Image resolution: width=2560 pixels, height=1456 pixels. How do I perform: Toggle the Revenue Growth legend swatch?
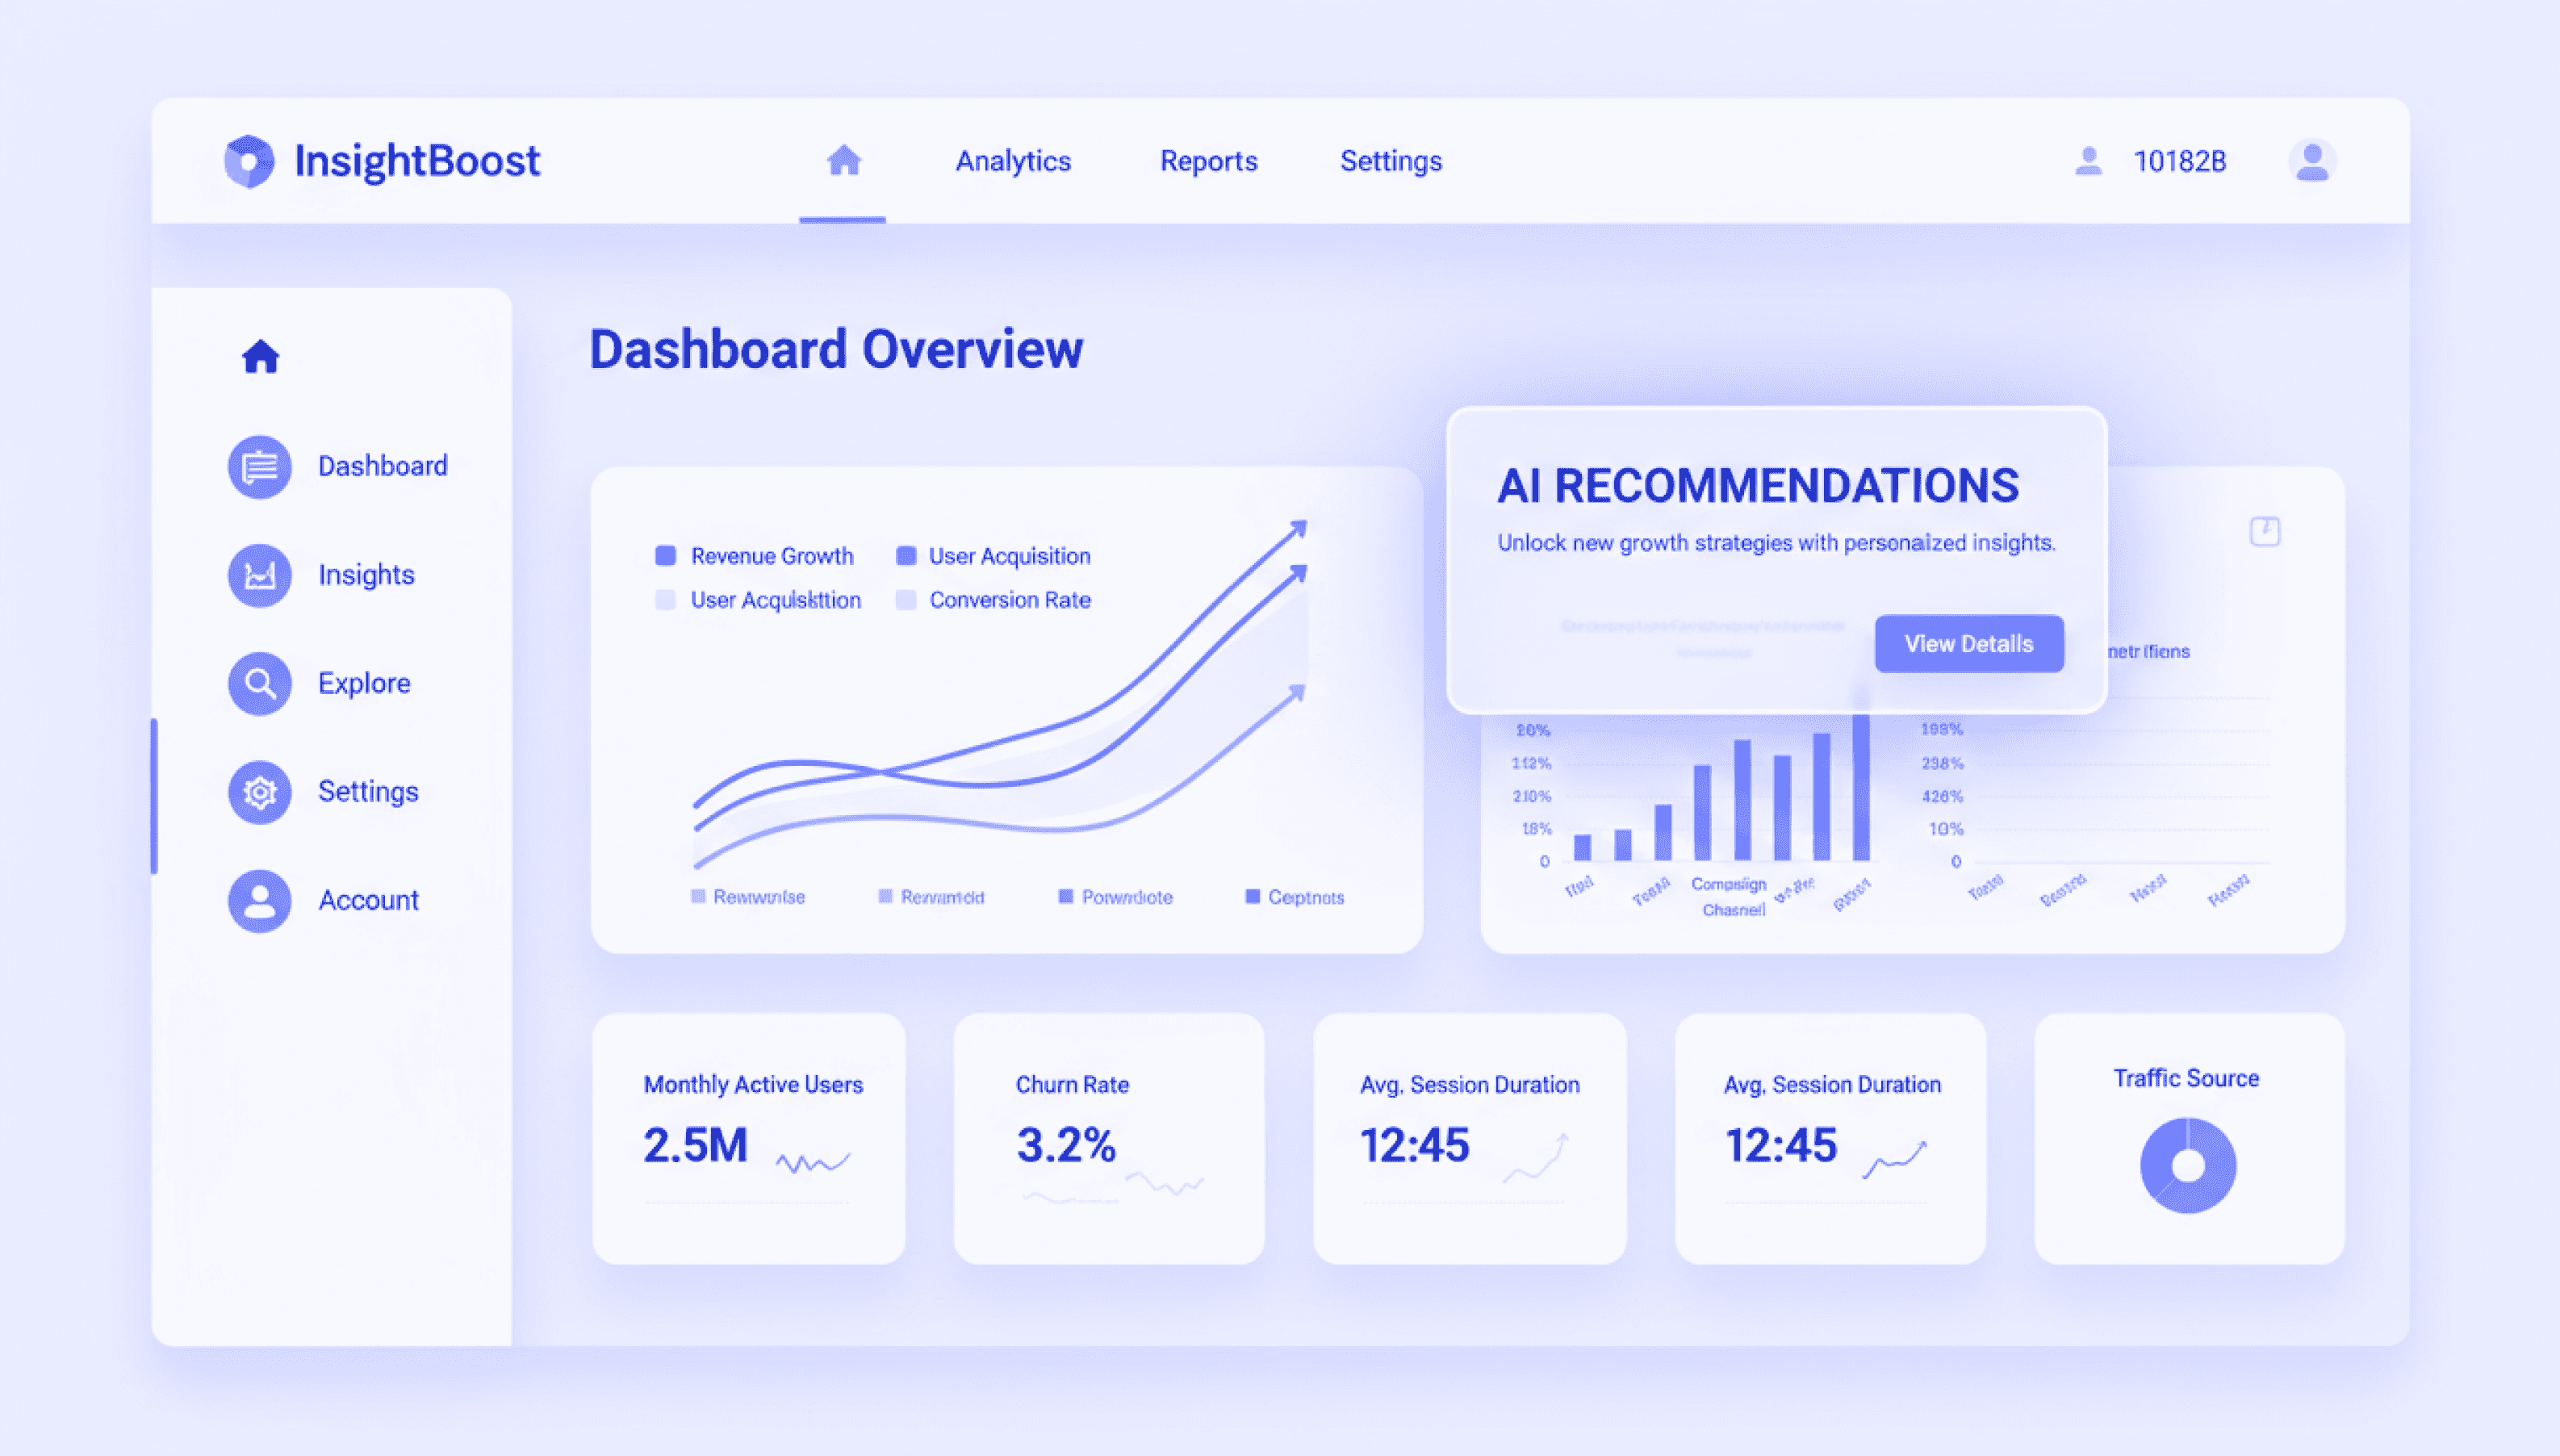pyautogui.click(x=665, y=556)
